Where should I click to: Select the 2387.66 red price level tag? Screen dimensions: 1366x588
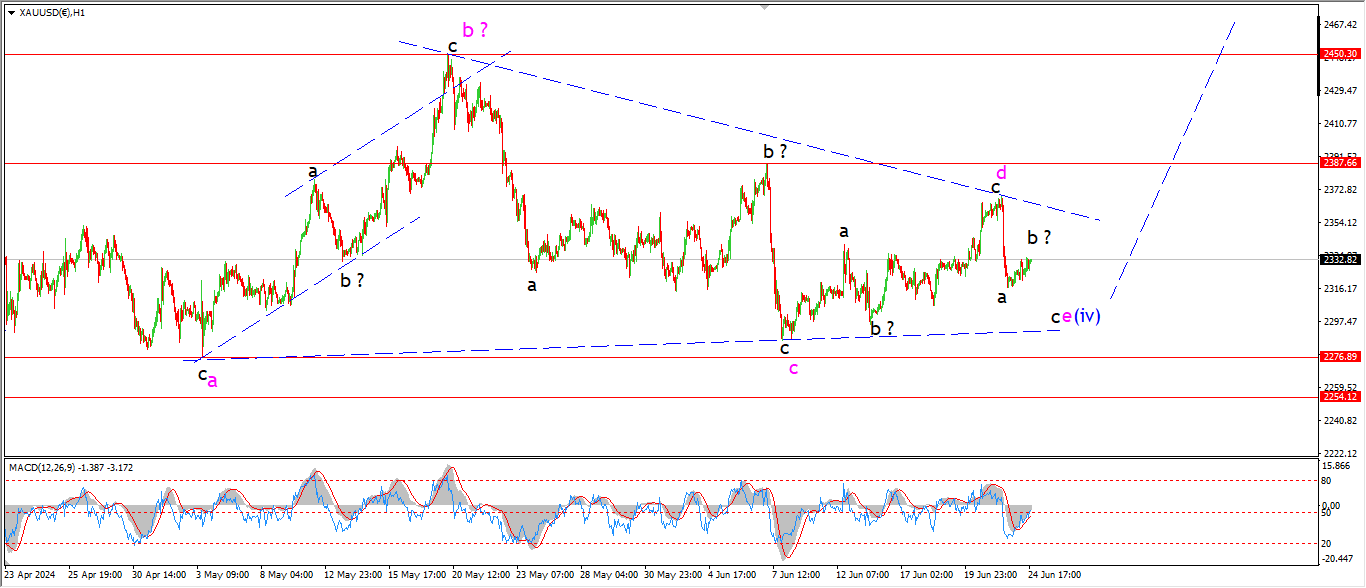(x=1339, y=162)
